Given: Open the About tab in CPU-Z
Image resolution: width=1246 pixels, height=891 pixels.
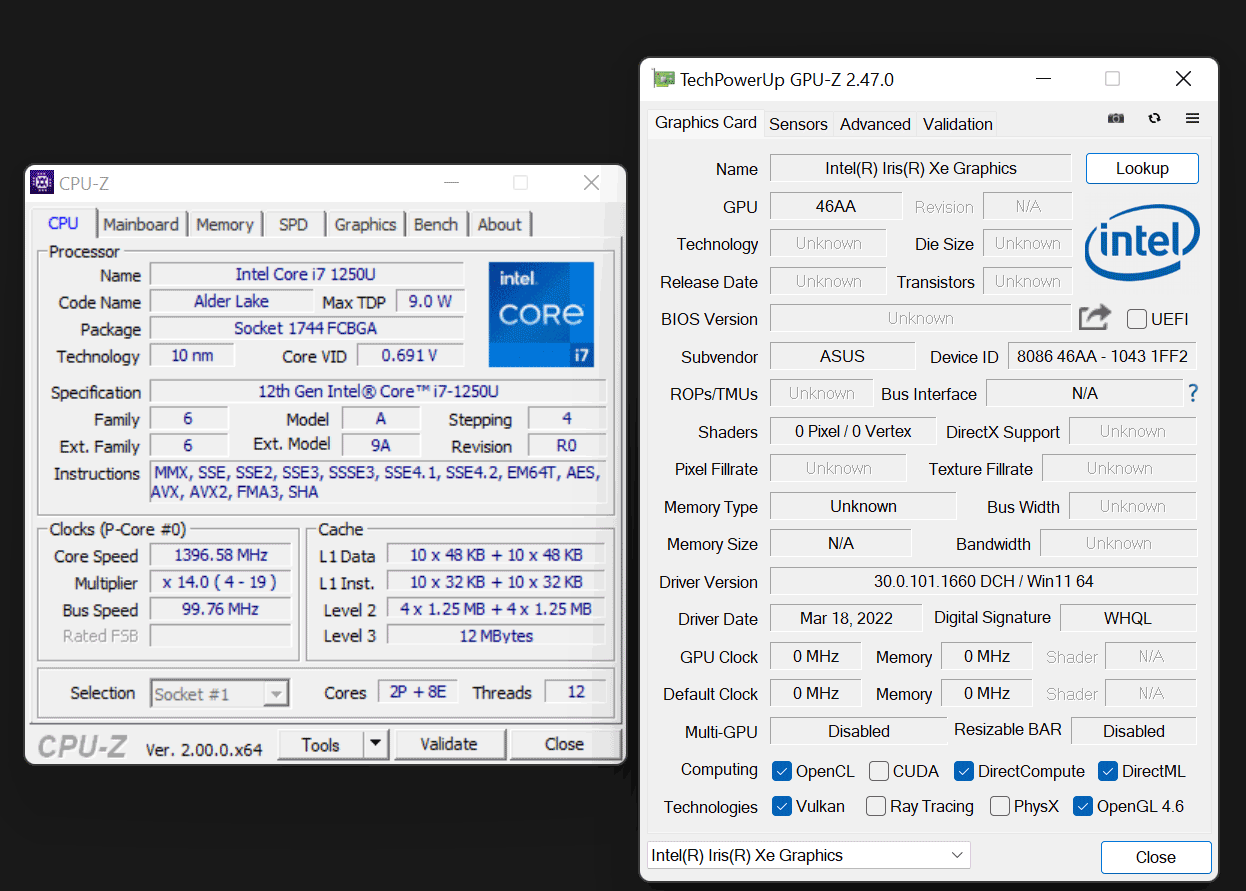Looking at the screenshot, I should coord(500,224).
